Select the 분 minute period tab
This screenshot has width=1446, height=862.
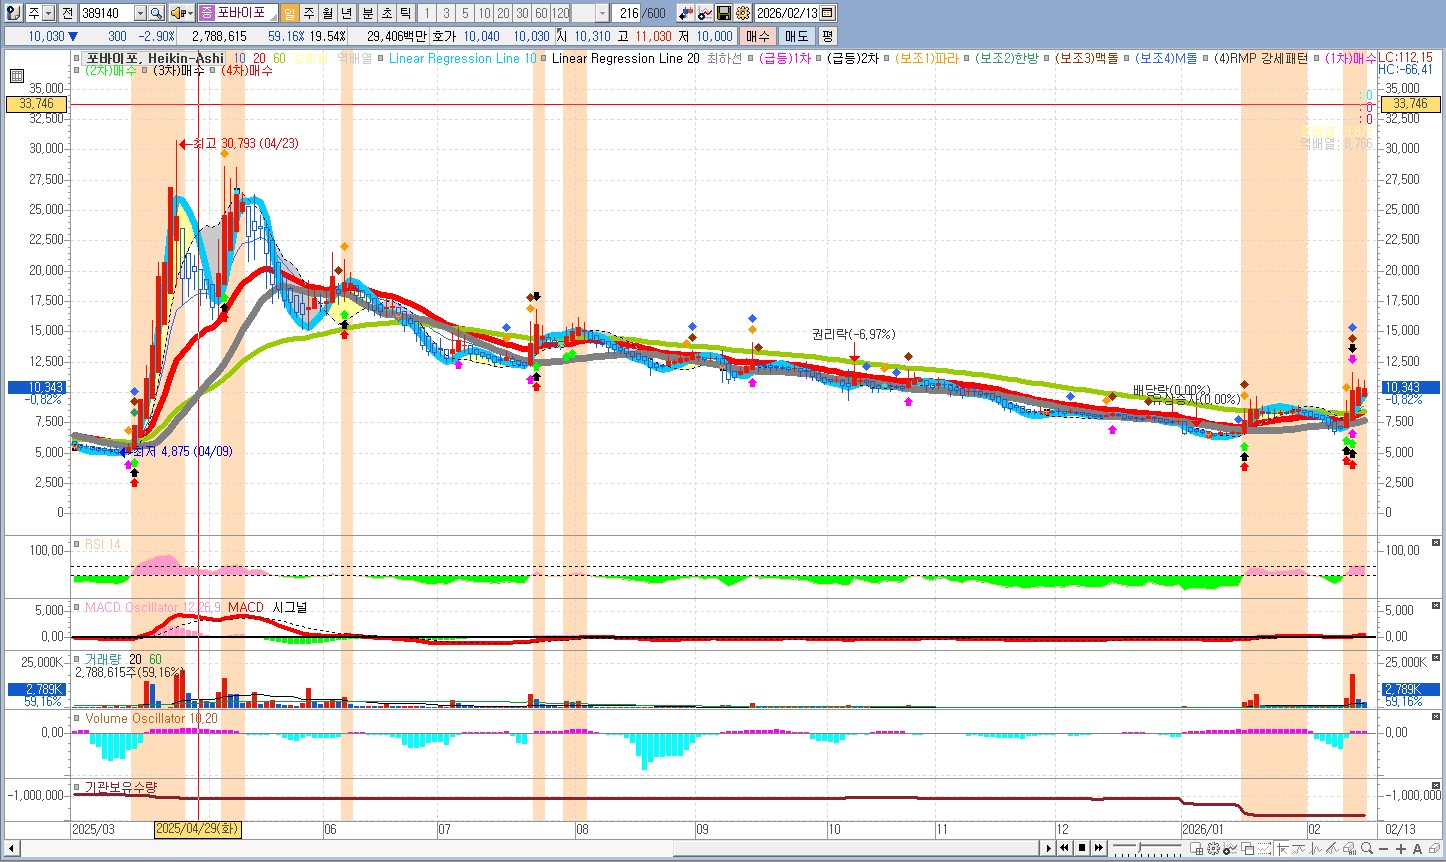coord(367,13)
